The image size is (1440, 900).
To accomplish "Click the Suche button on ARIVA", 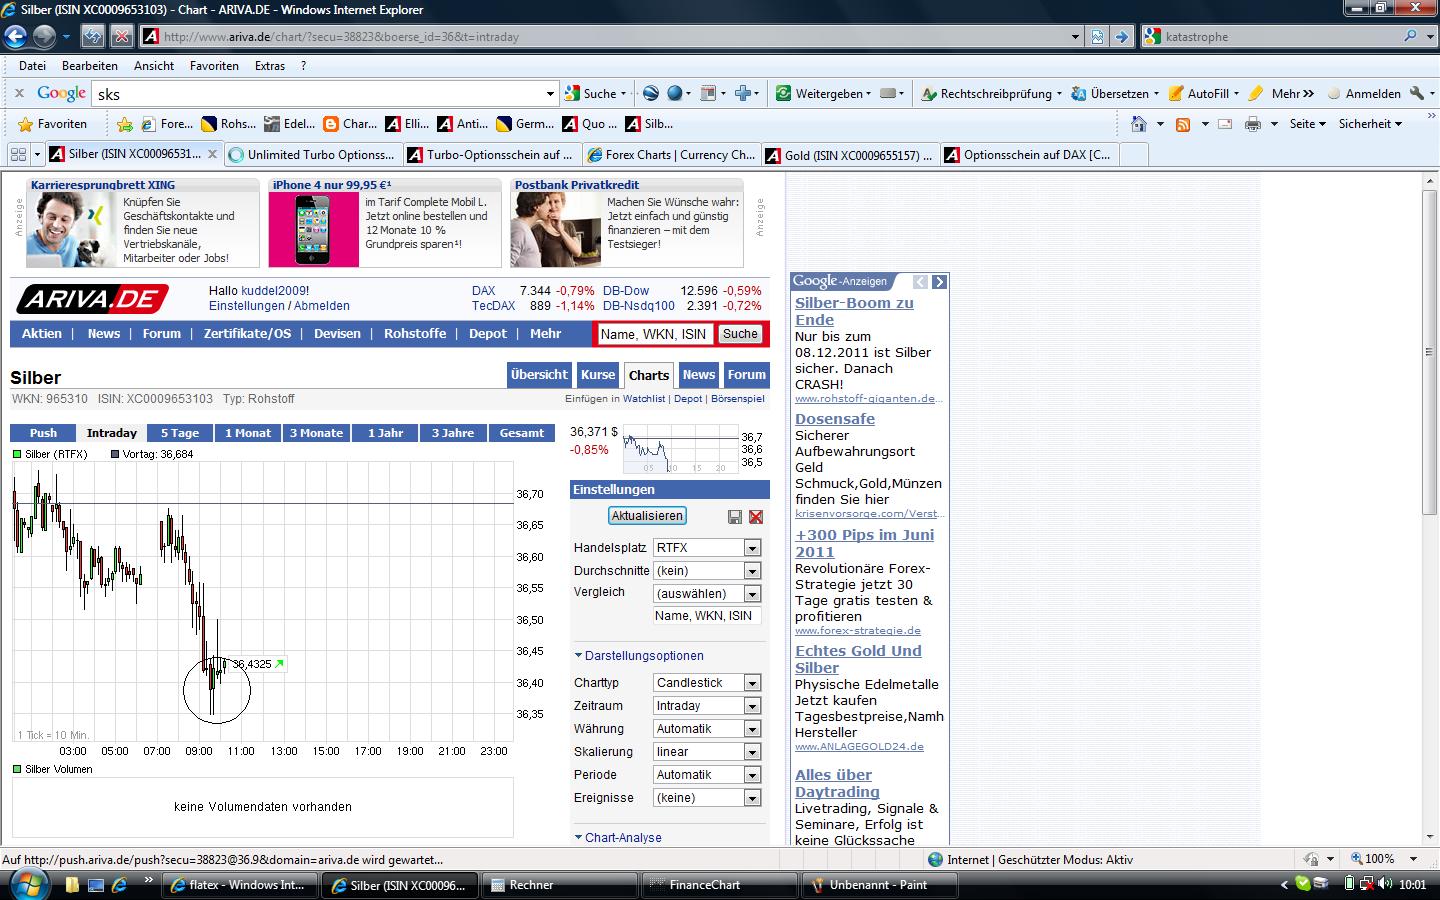I will pyautogui.click(x=740, y=334).
